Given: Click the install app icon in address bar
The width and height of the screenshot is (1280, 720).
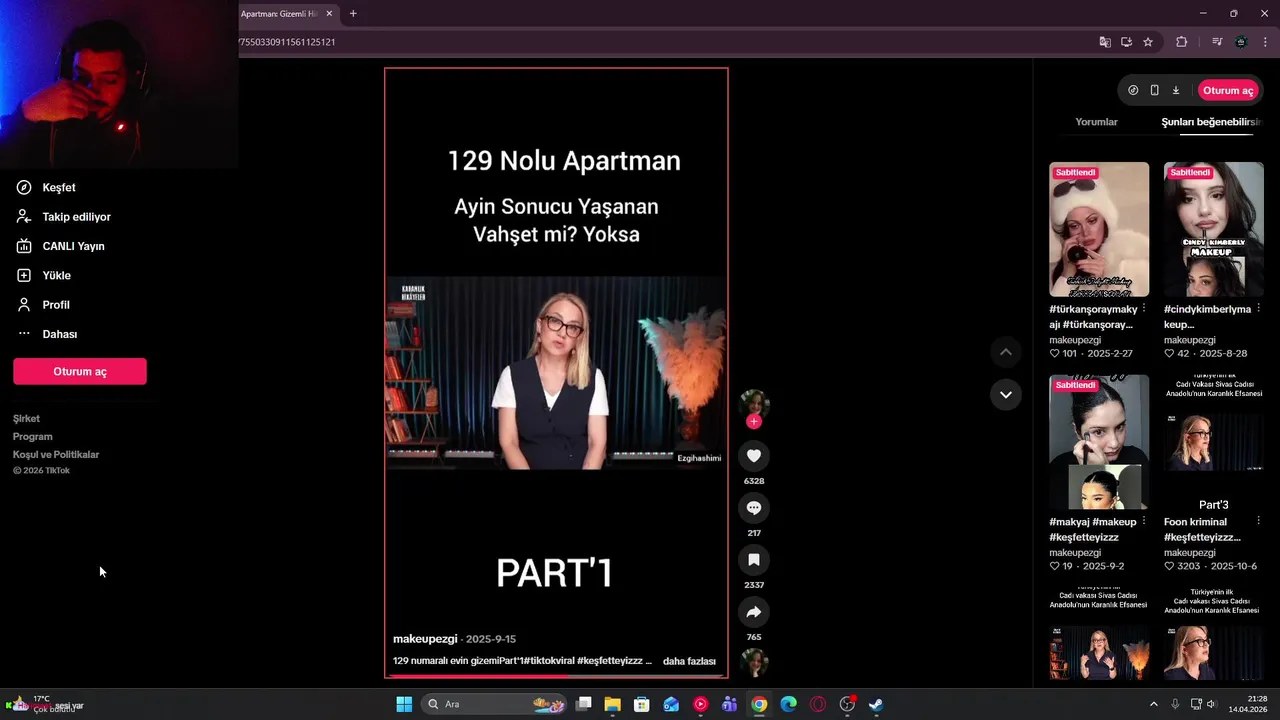Looking at the screenshot, I should (x=1126, y=42).
